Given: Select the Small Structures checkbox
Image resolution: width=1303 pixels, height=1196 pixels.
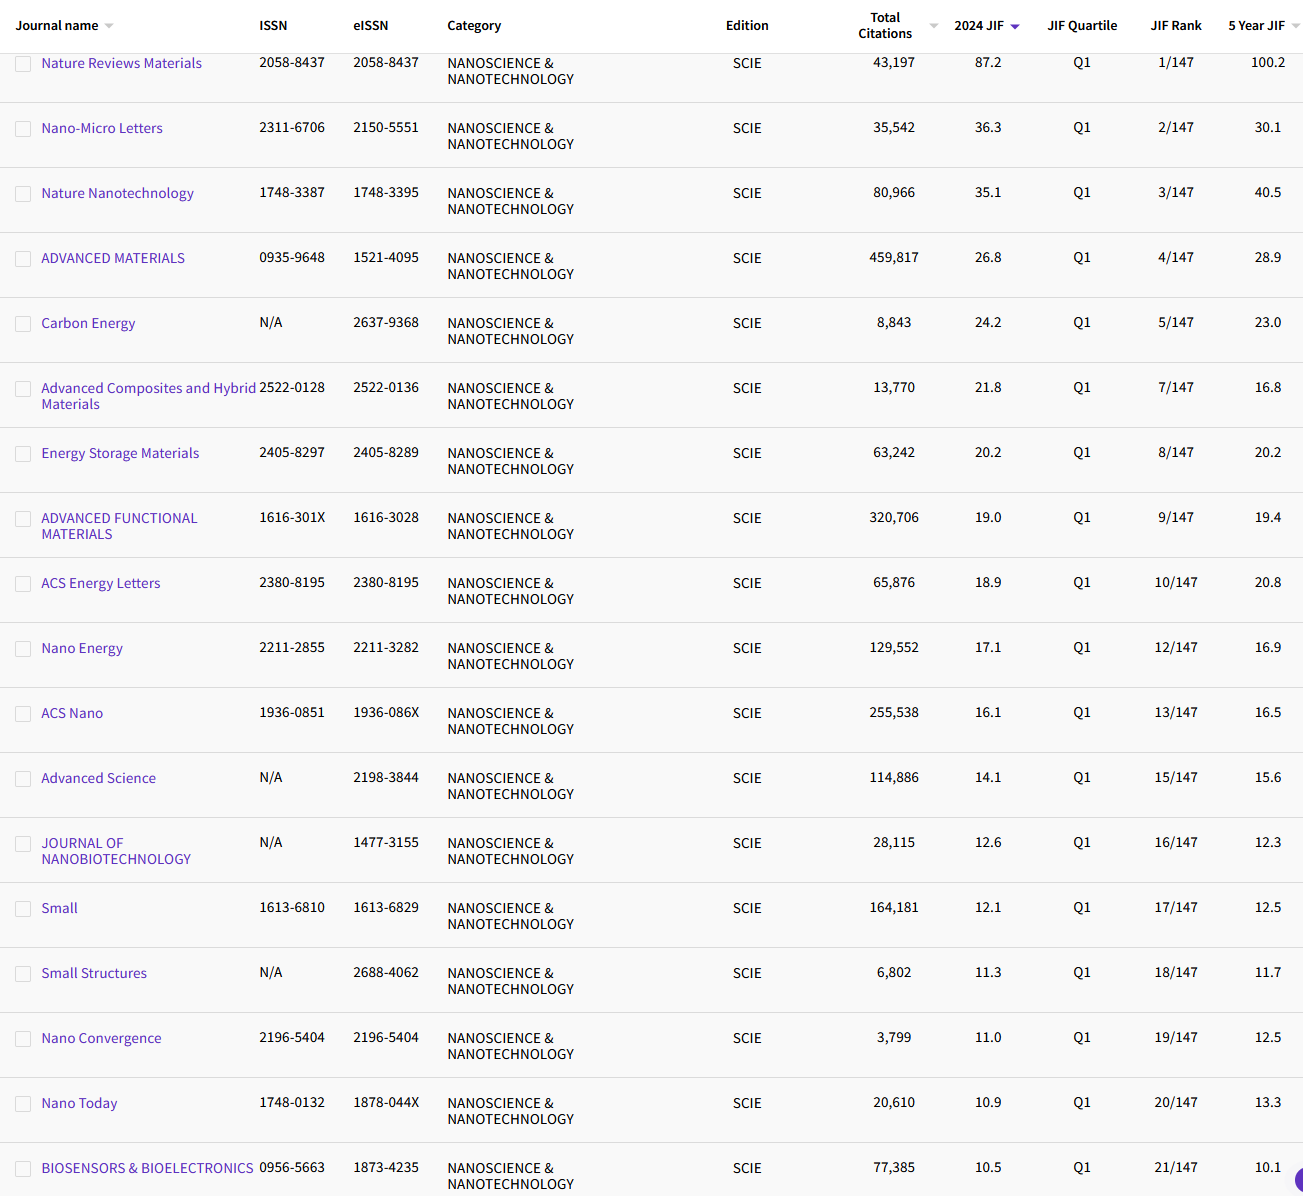Looking at the screenshot, I should [23, 974].
